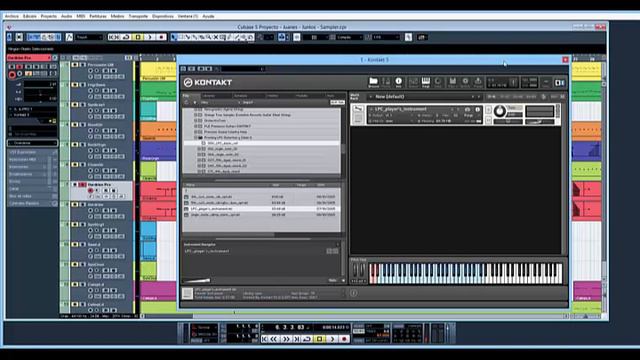Solo the Percusión LMI track
The height and width of the screenshot is (360, 640).
pos(82,64)
